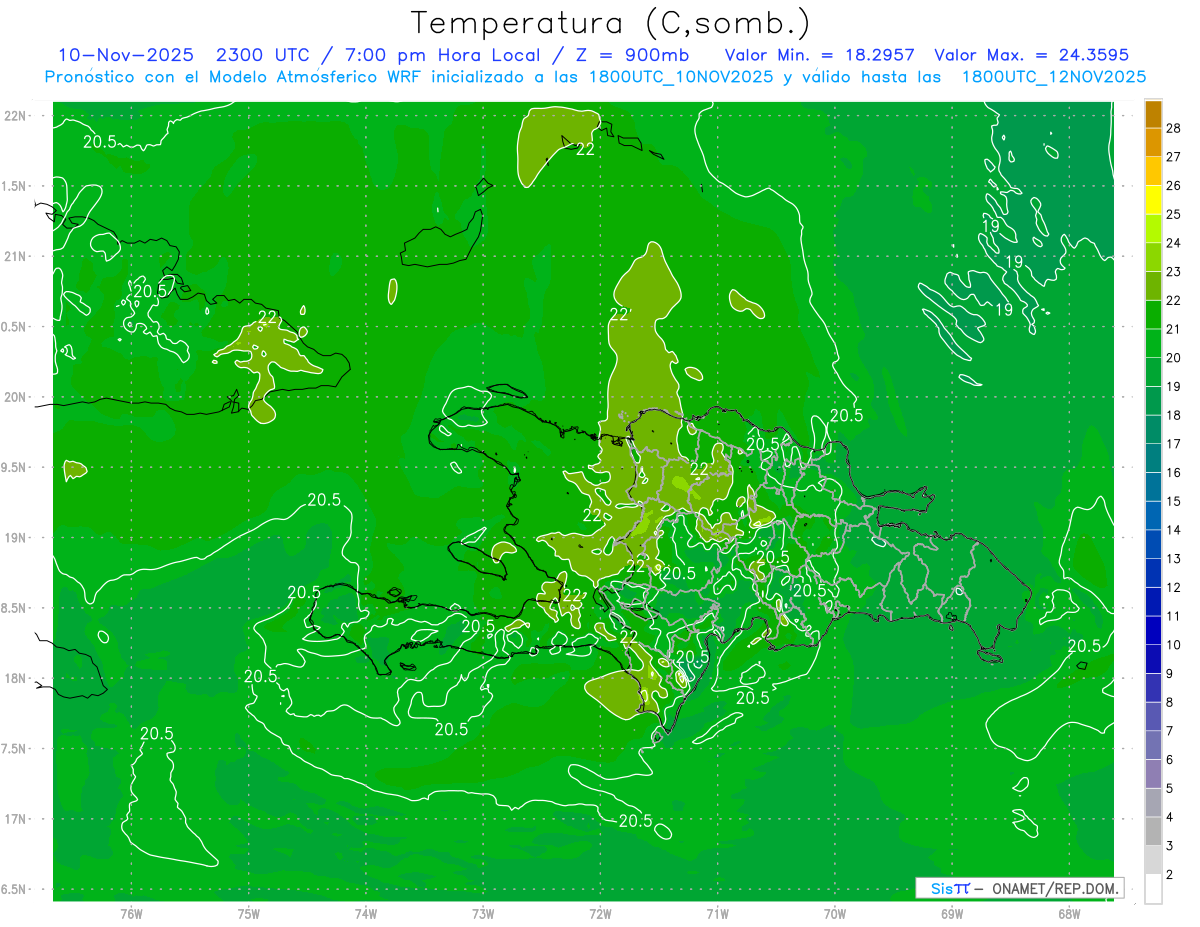Image resolution: width=1200 pixels, height=927 pixels.
Task: Click the 68W longitude axis label
Action: [x=1069, y=914]
